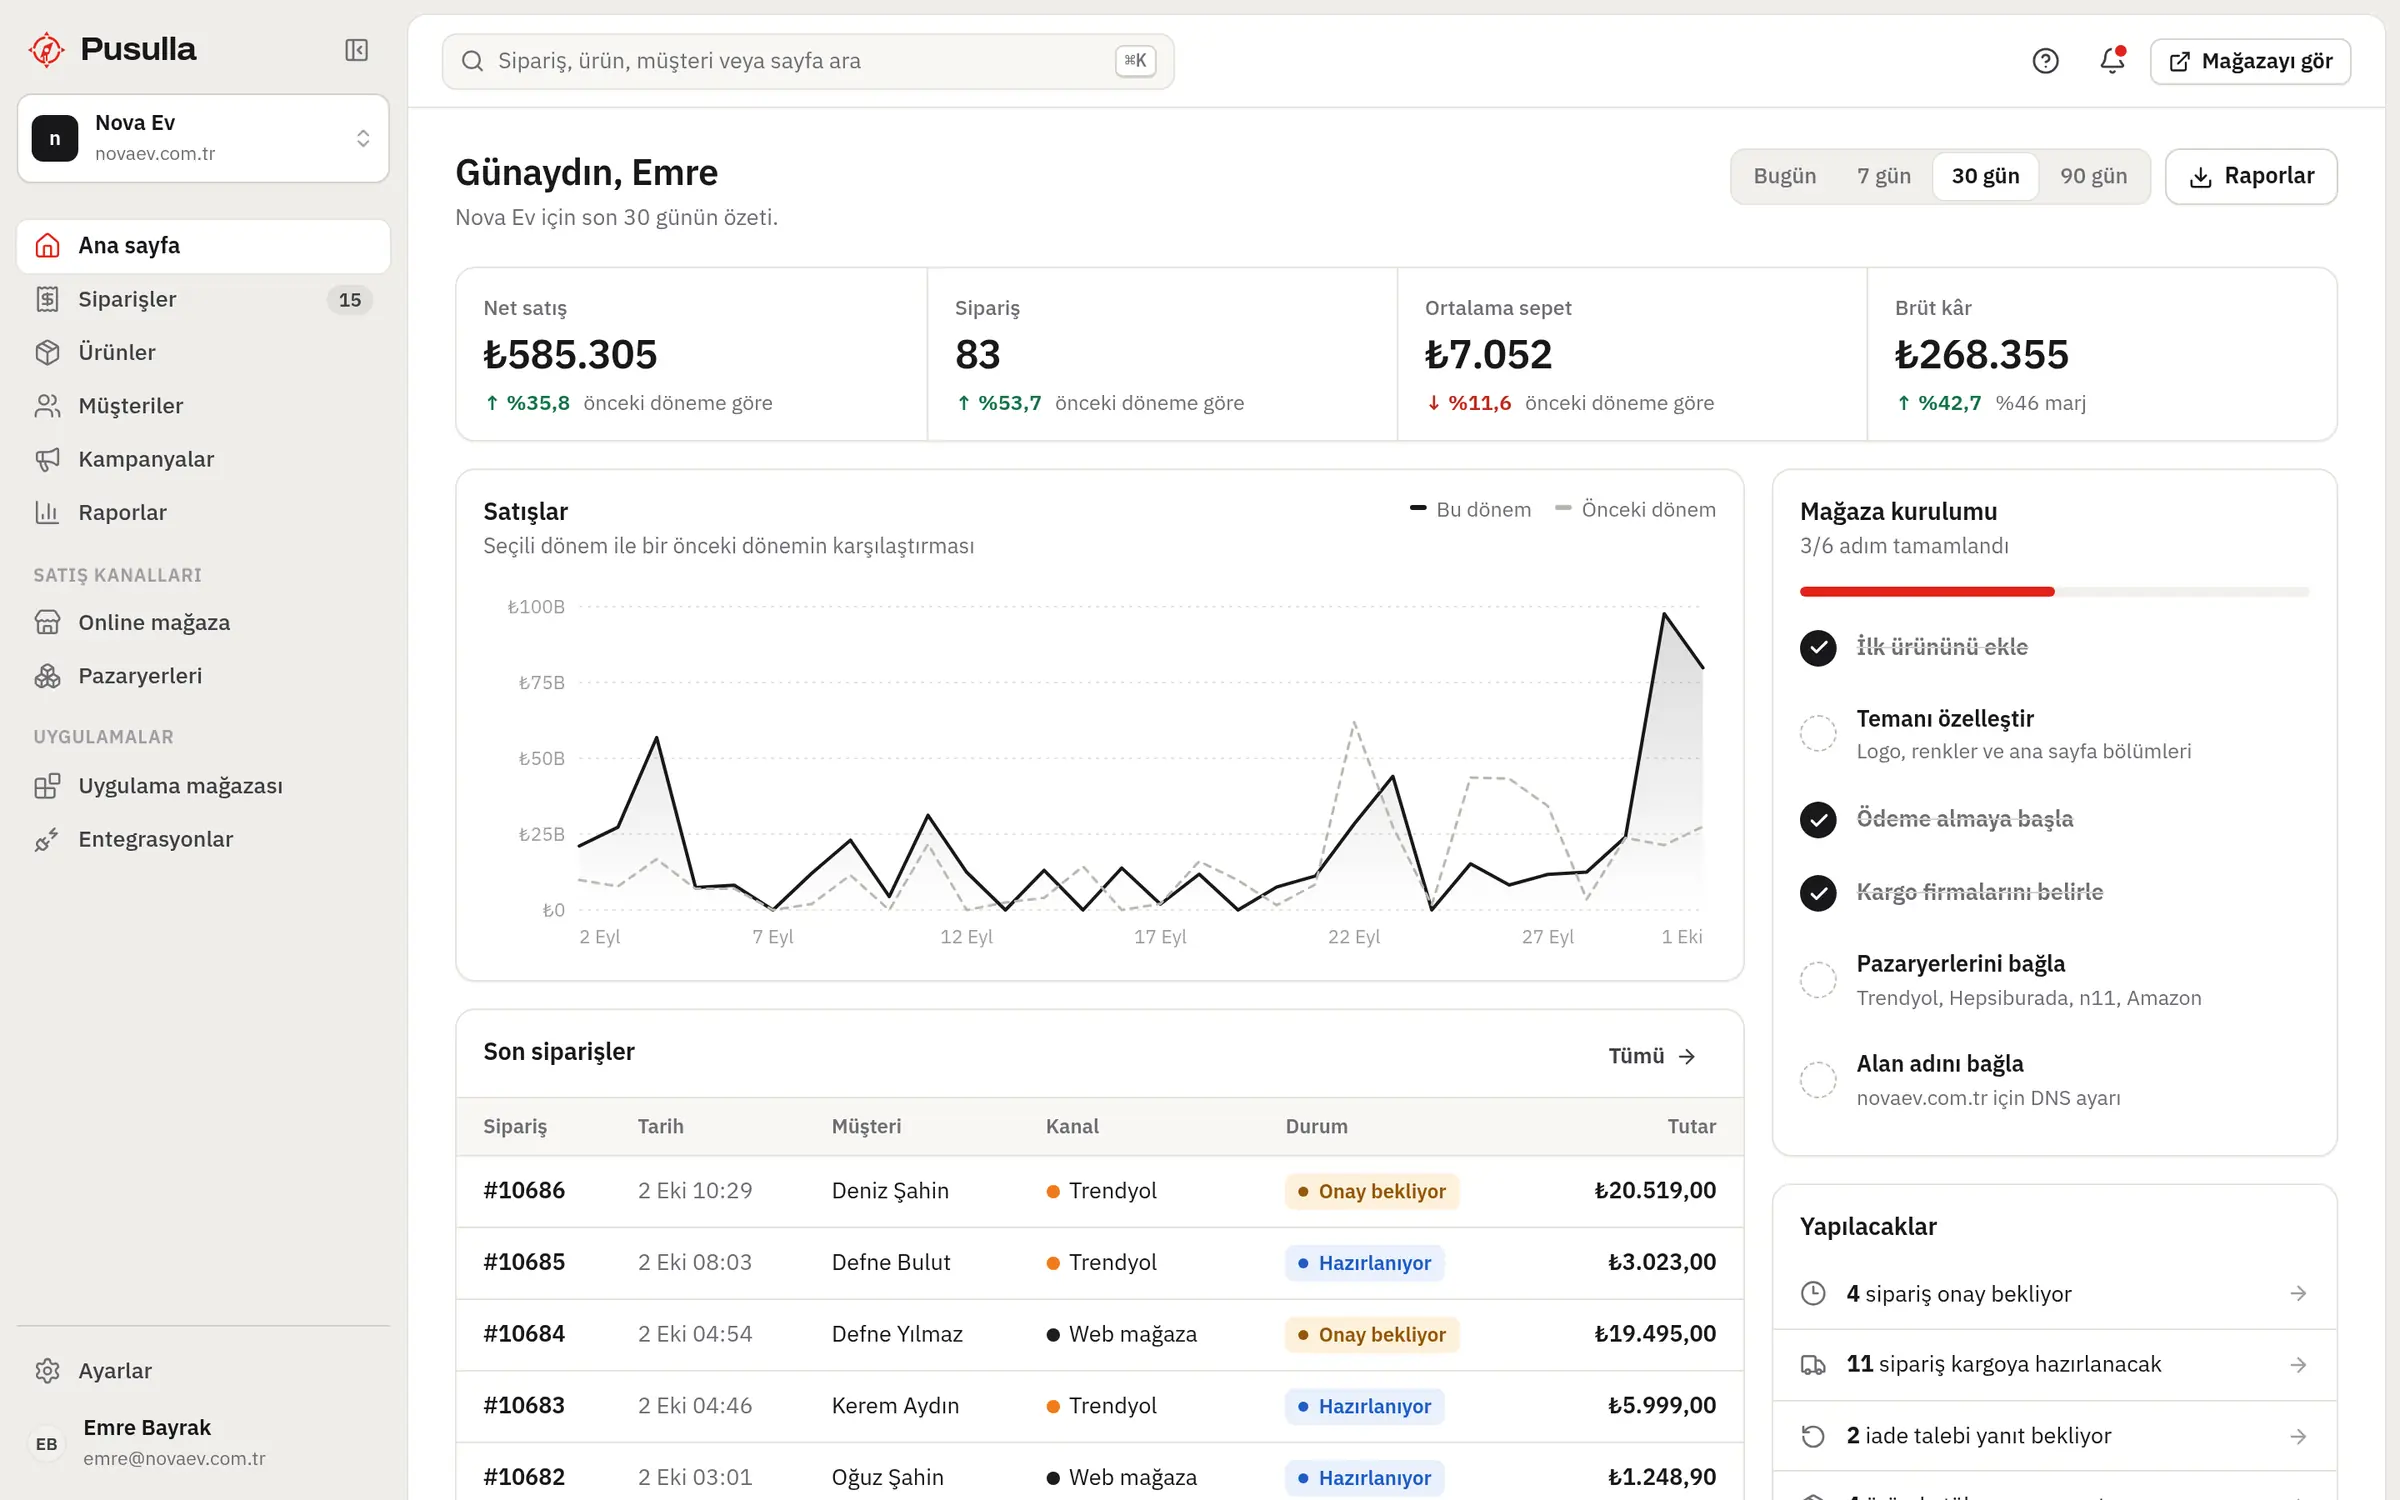The image size is (2400, 1500).
Task: Click customer name 'Kerem Aydın'
Action: click(x=895, y=1405)
